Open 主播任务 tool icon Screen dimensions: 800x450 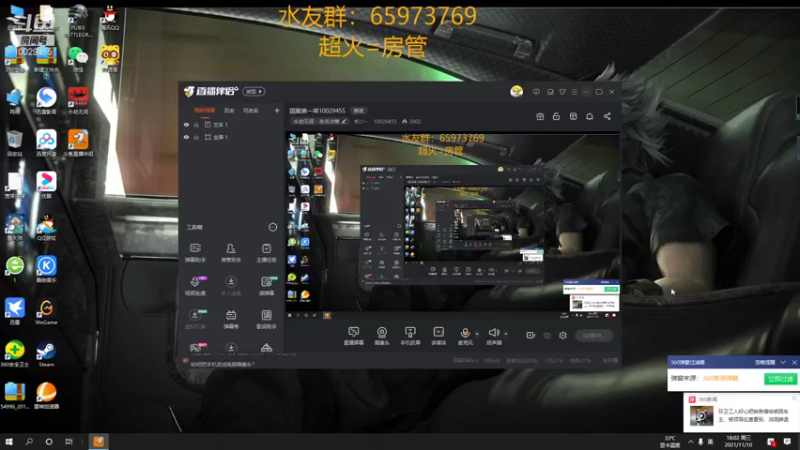pyautogui.click(x=266, y=252)
